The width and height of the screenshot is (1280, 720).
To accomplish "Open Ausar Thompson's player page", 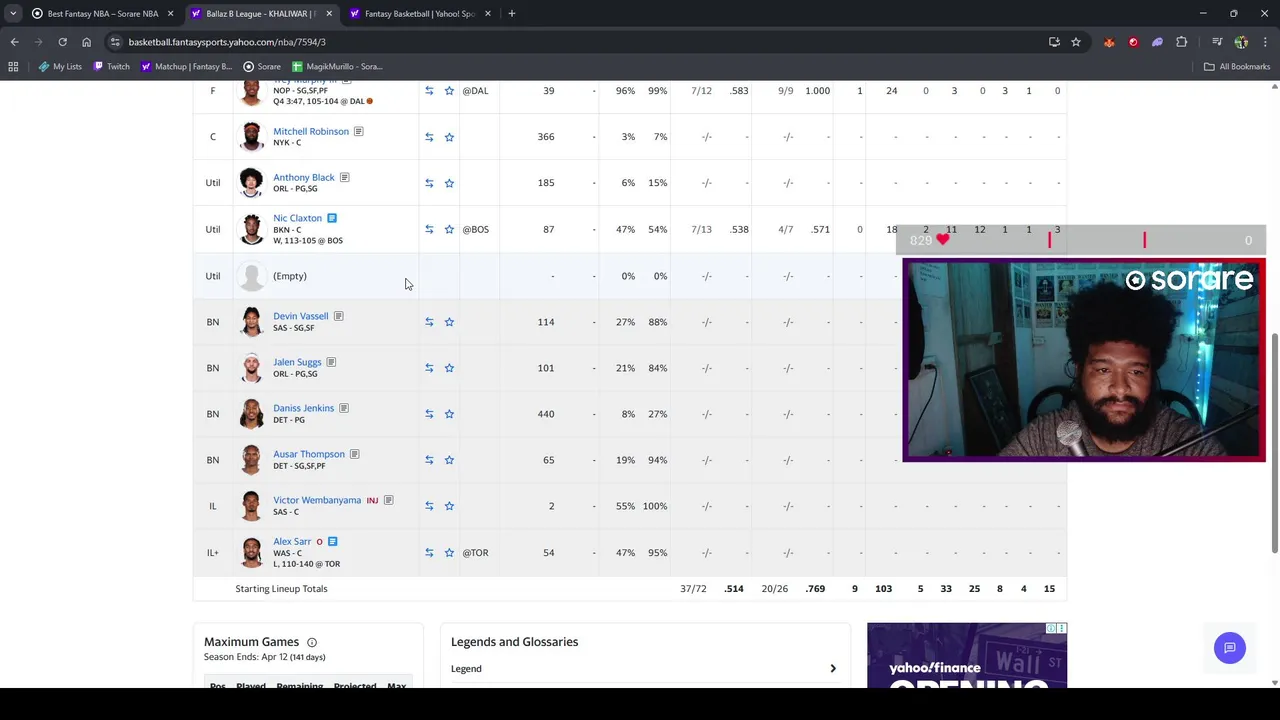I will click(309, 454).
